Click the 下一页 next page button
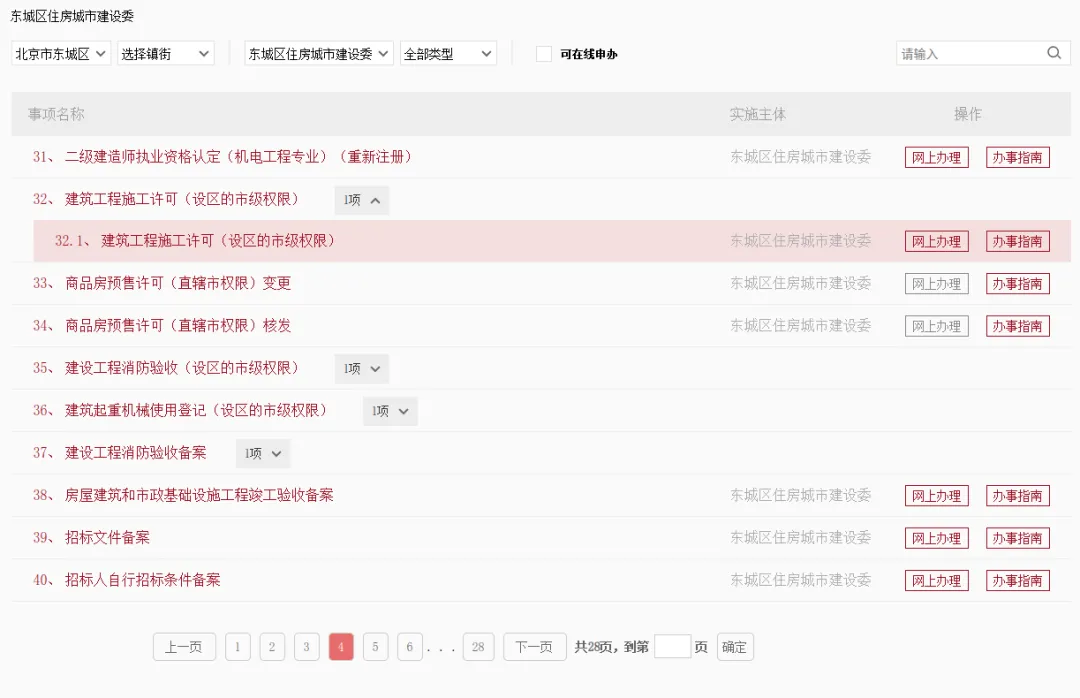 coord(534,647)
